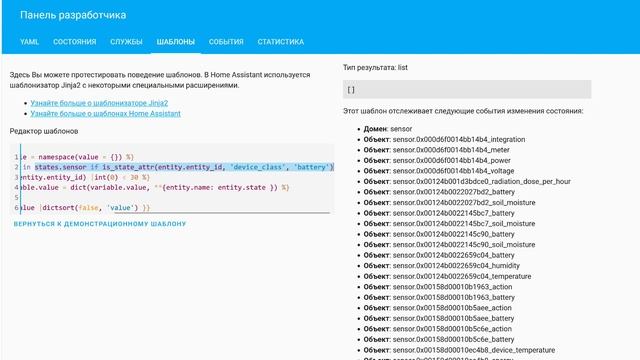Click the editor horizontal scrollbar

point(222,213)
